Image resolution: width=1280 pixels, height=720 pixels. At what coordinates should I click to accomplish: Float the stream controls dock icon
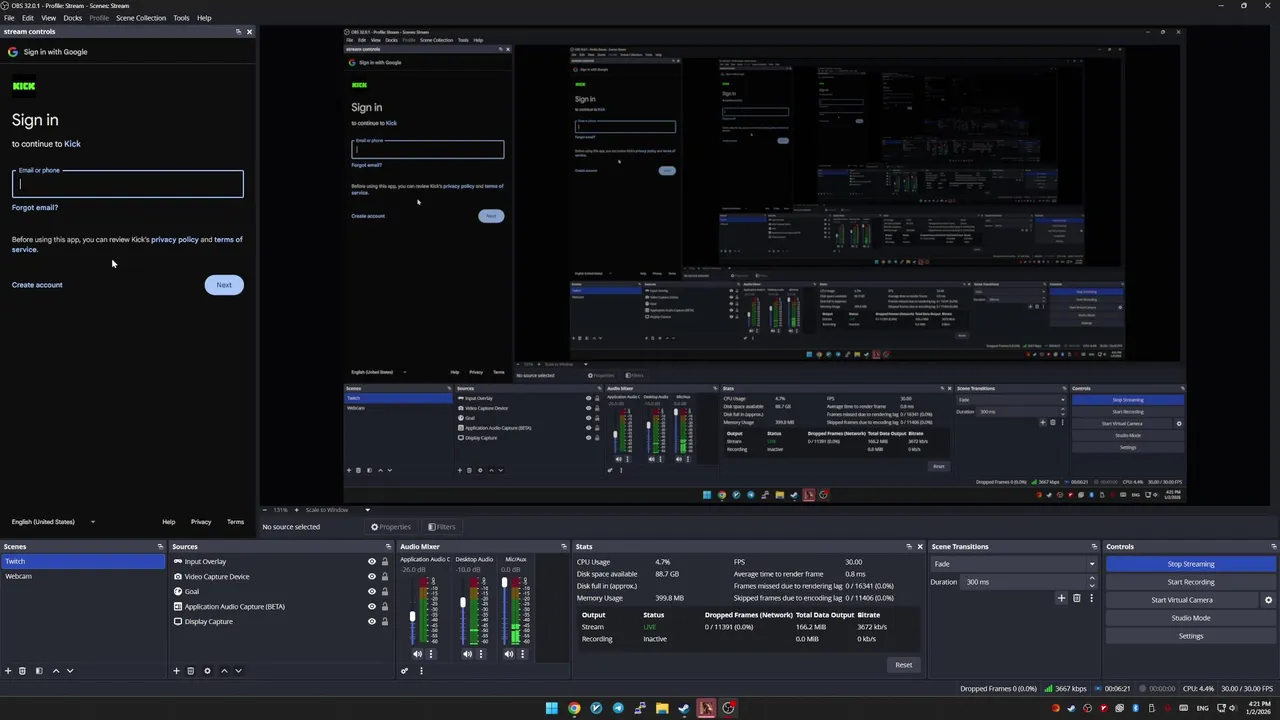[238, 32]
